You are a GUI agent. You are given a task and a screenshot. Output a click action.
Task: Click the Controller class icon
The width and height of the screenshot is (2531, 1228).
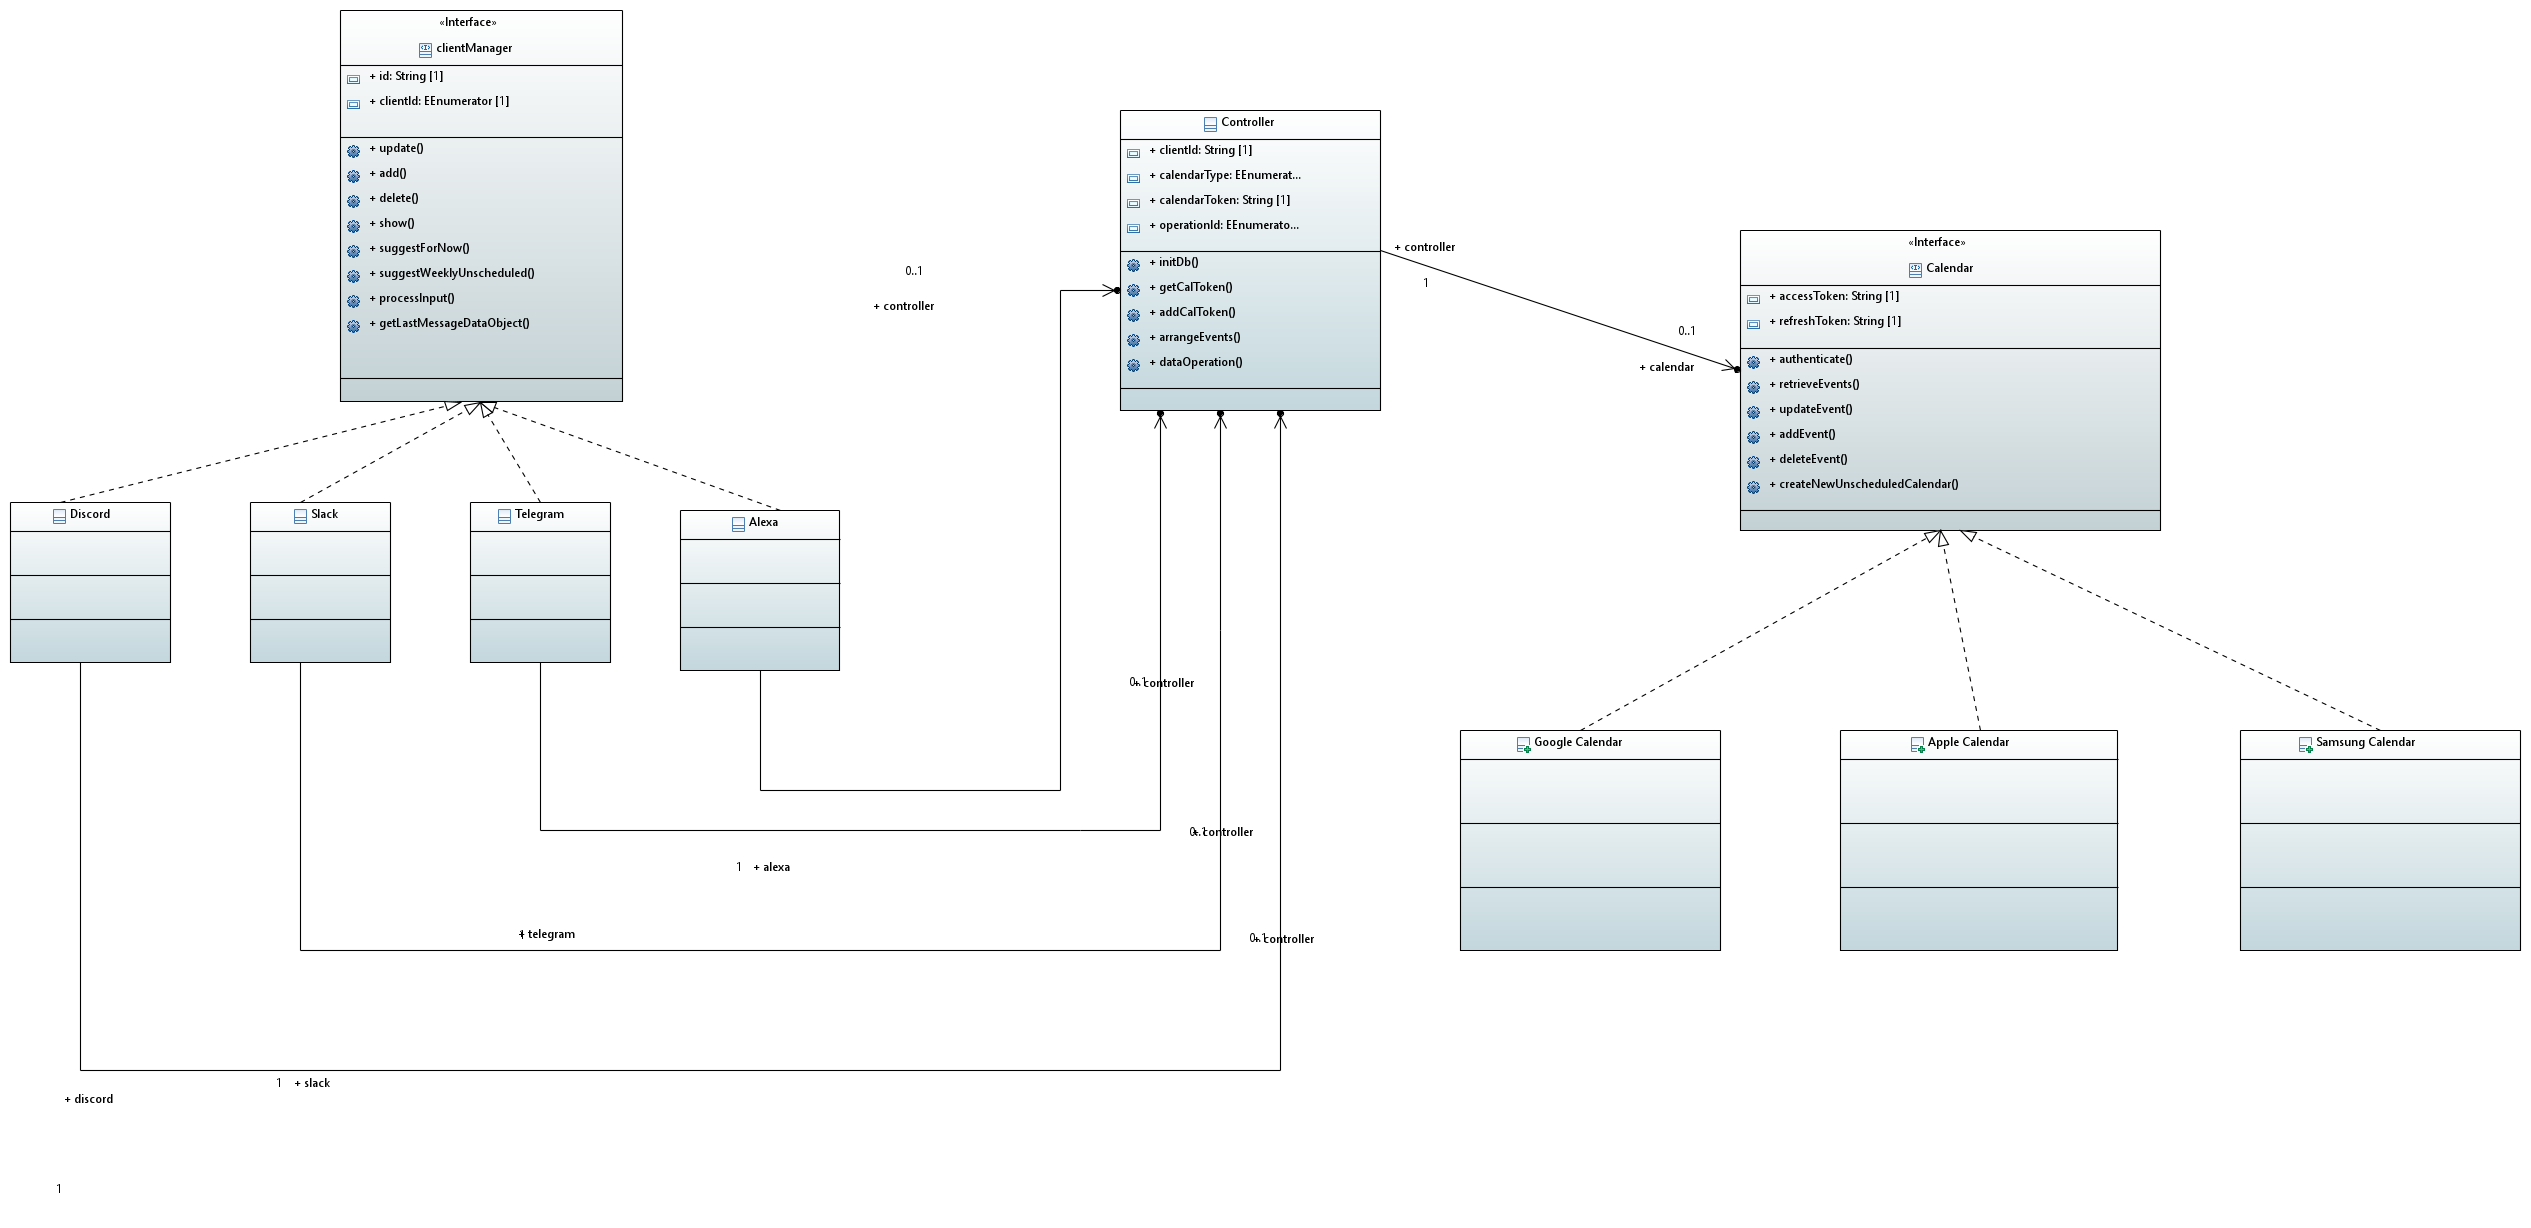click(x=1210, y=124)
